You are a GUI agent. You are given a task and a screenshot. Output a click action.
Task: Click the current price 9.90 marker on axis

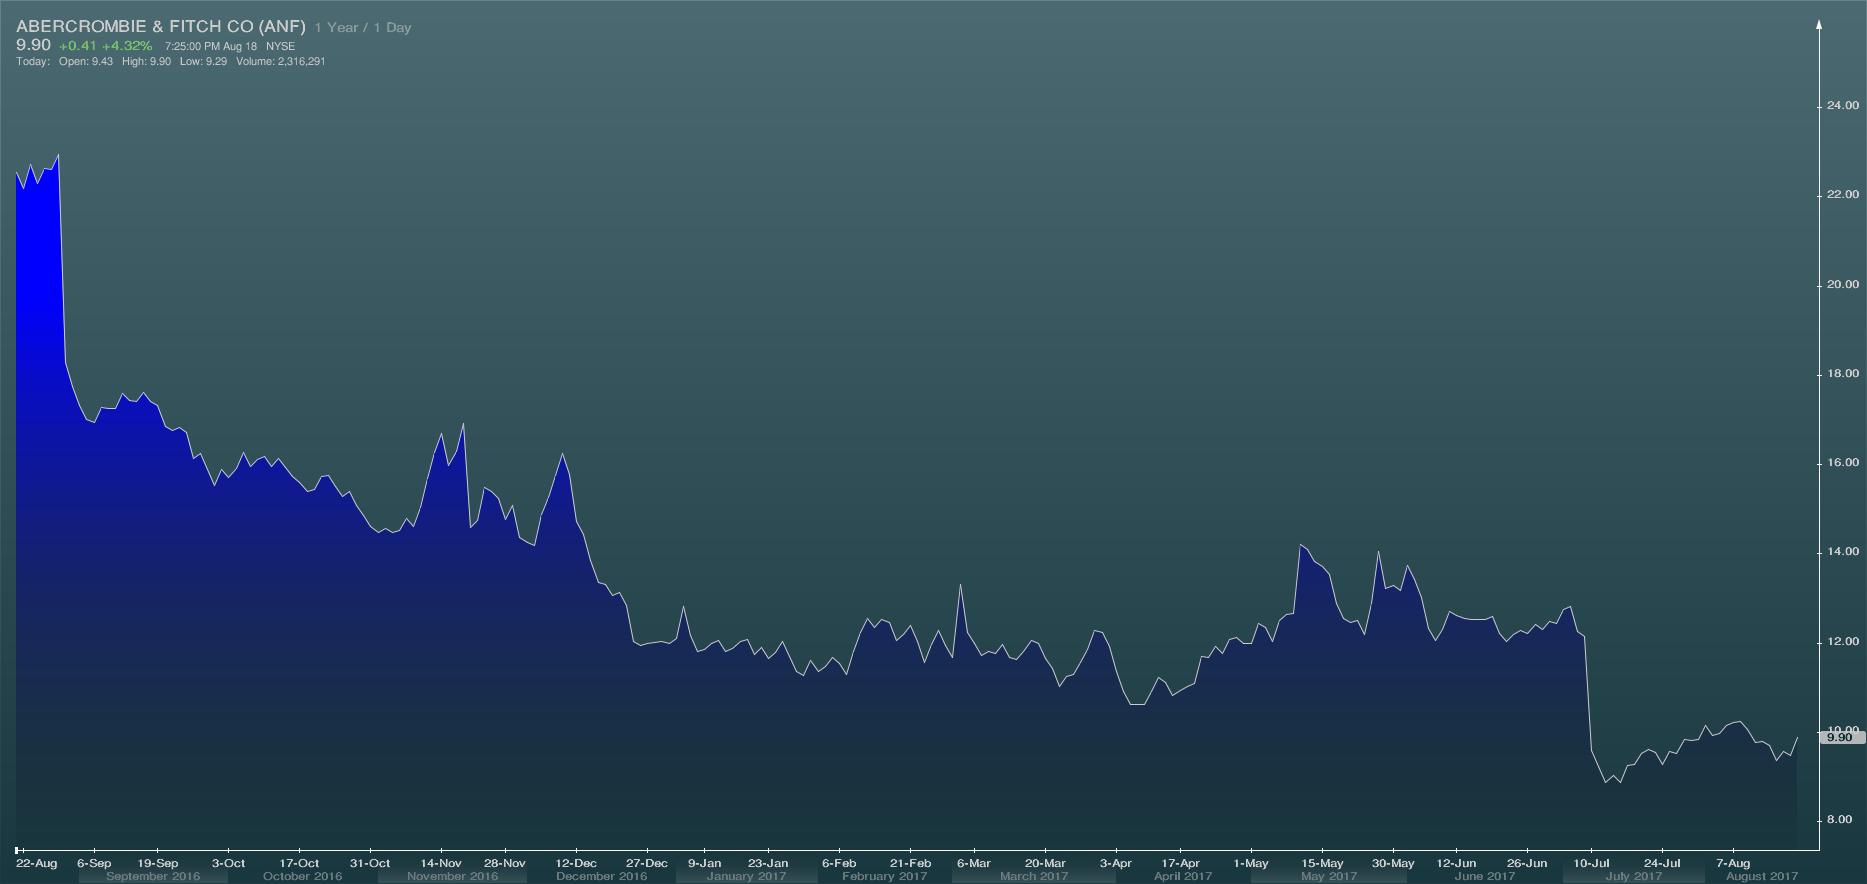click(x=1841, y=737)
